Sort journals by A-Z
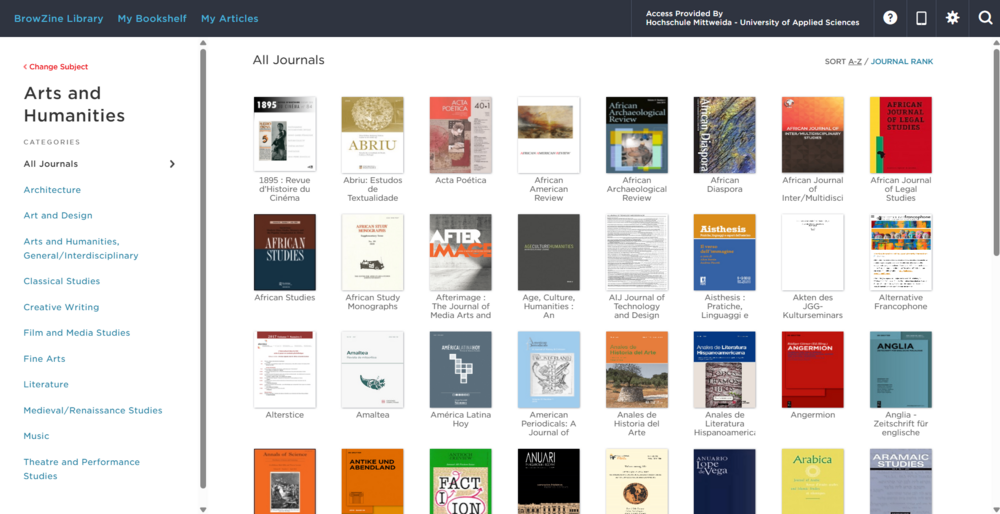 coord(855,62)
